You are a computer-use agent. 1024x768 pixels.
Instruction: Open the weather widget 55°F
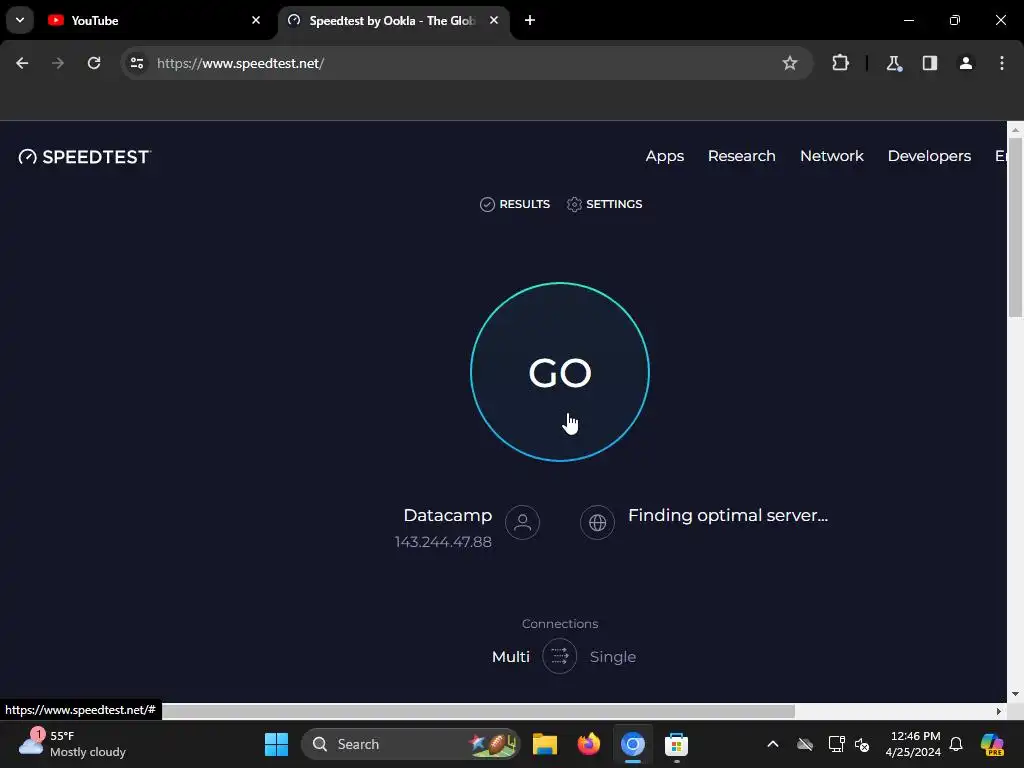pyautogui.click(x=72, y=744)
